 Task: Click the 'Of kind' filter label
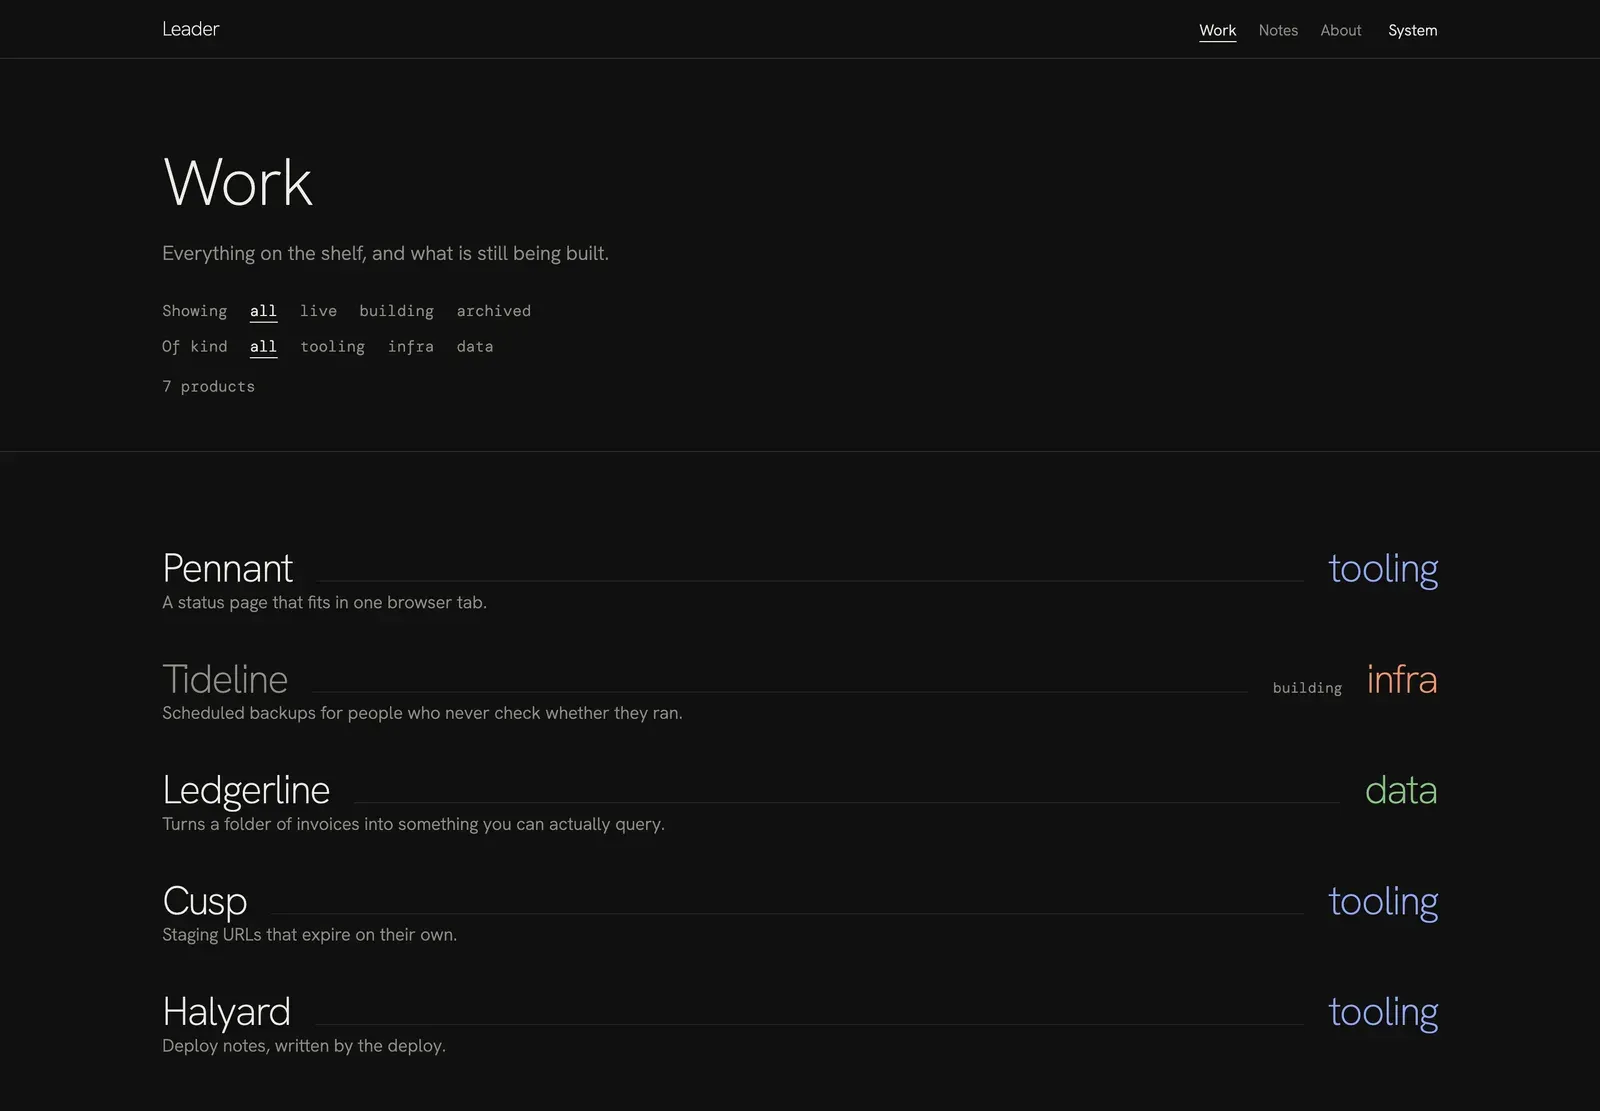(x=194, y=347)
